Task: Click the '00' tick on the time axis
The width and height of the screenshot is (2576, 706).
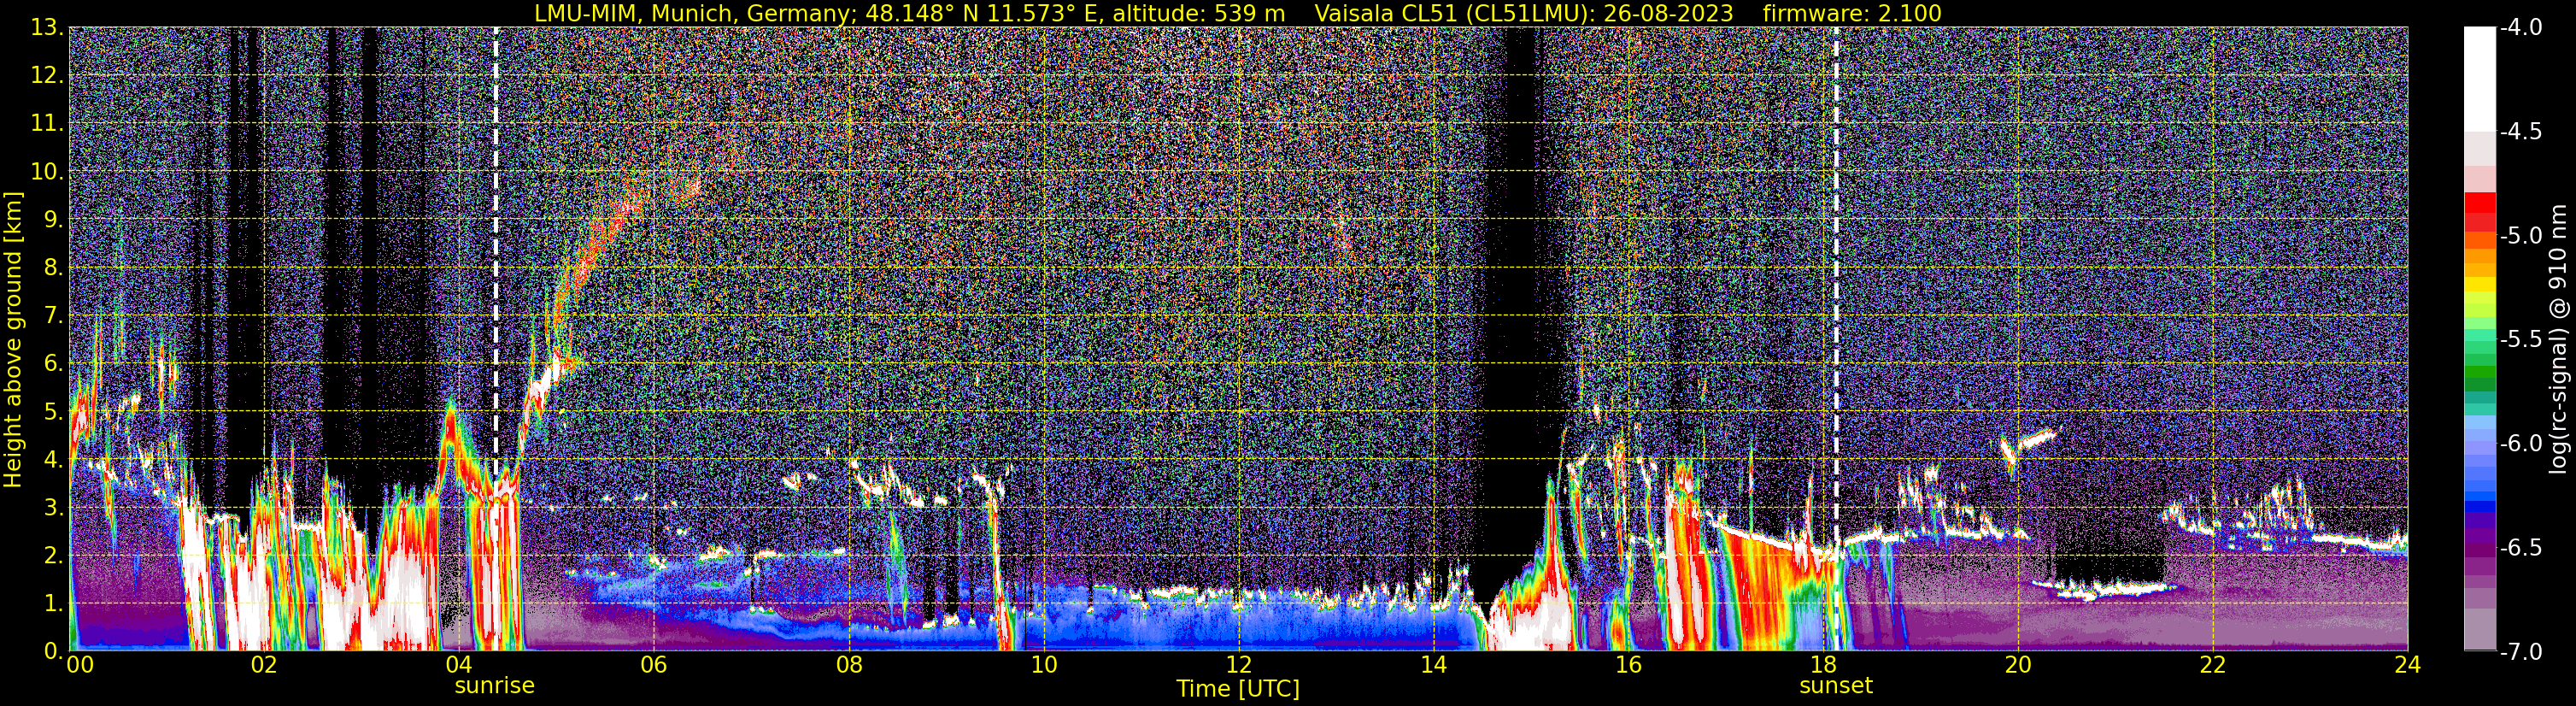Action: click(80, 665)
